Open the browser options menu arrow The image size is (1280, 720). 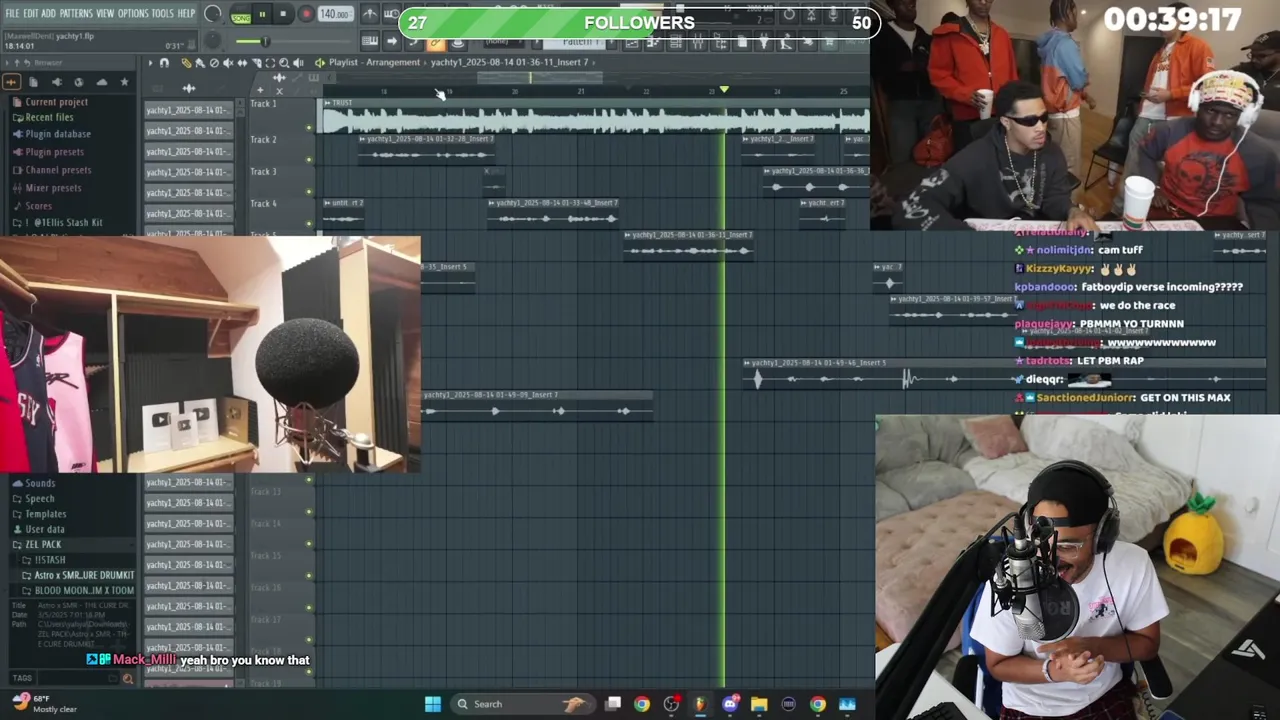point(7,63)
